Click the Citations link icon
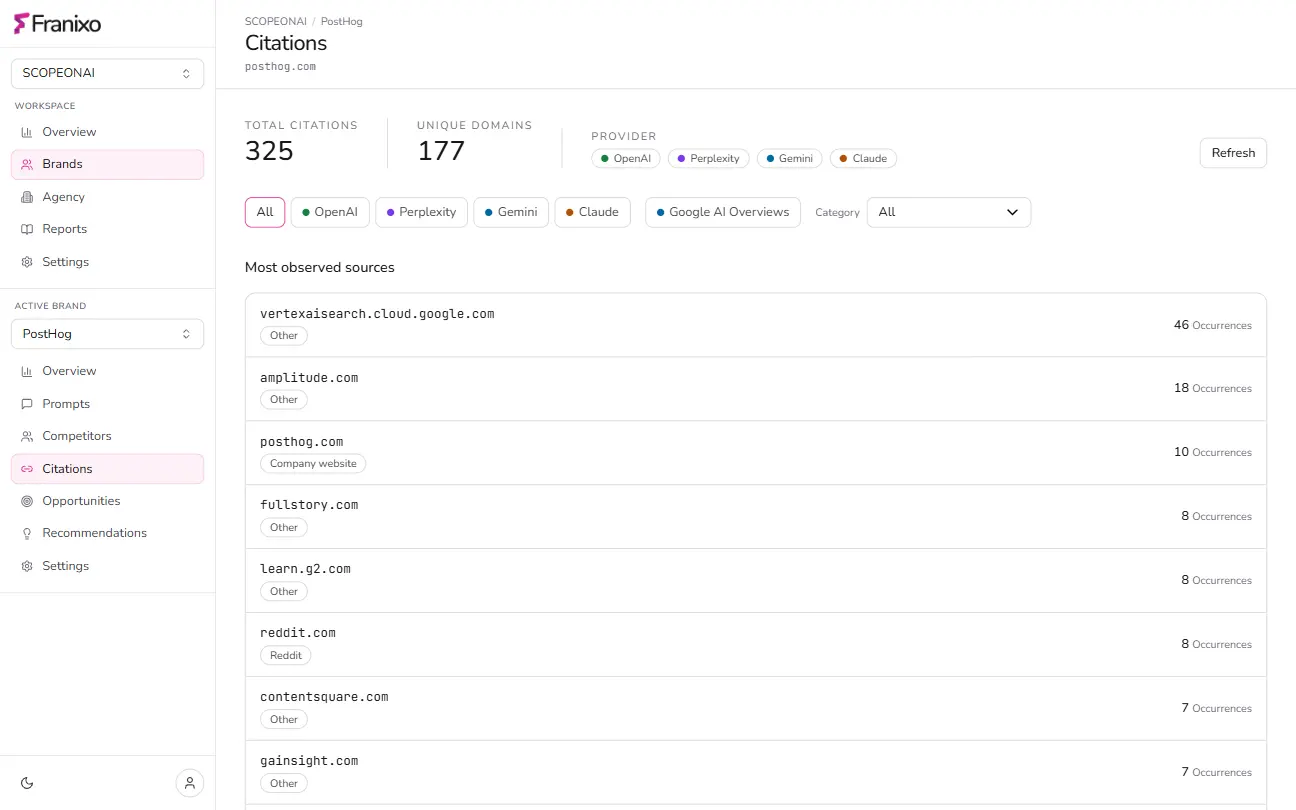The image size is (1296, 810). (x=27, y=469)
